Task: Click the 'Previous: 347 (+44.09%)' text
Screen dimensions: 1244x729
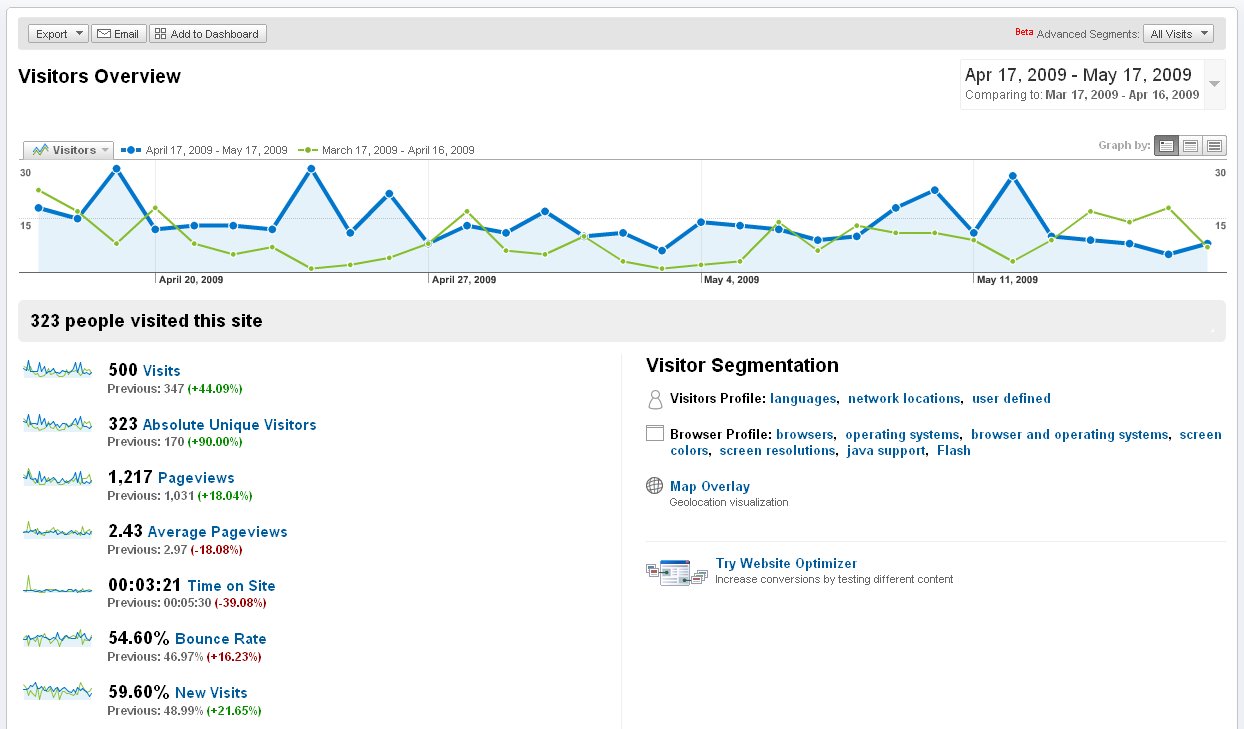Action: tap(175, 388)
